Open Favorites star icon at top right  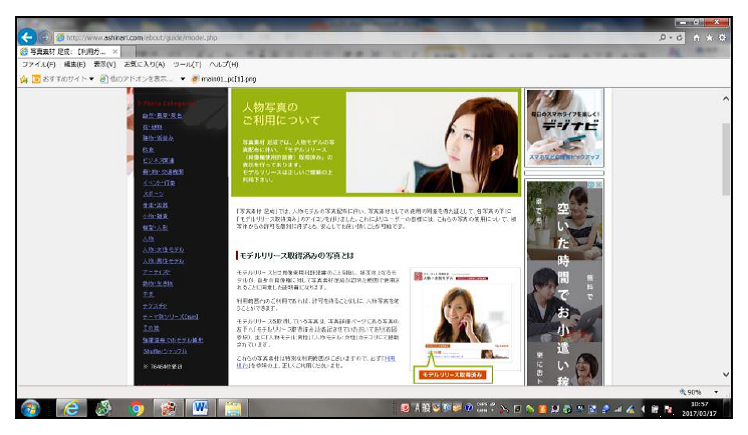click(x=709, y=37)
